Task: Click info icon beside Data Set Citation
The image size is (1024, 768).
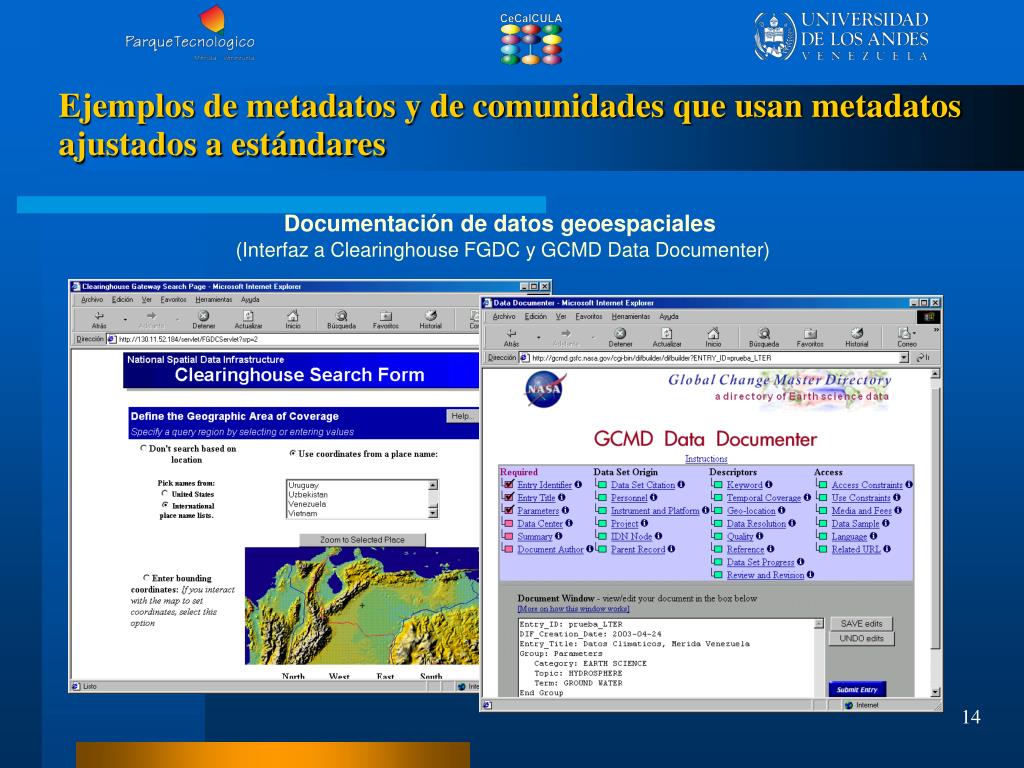Action: click(681, 485)
